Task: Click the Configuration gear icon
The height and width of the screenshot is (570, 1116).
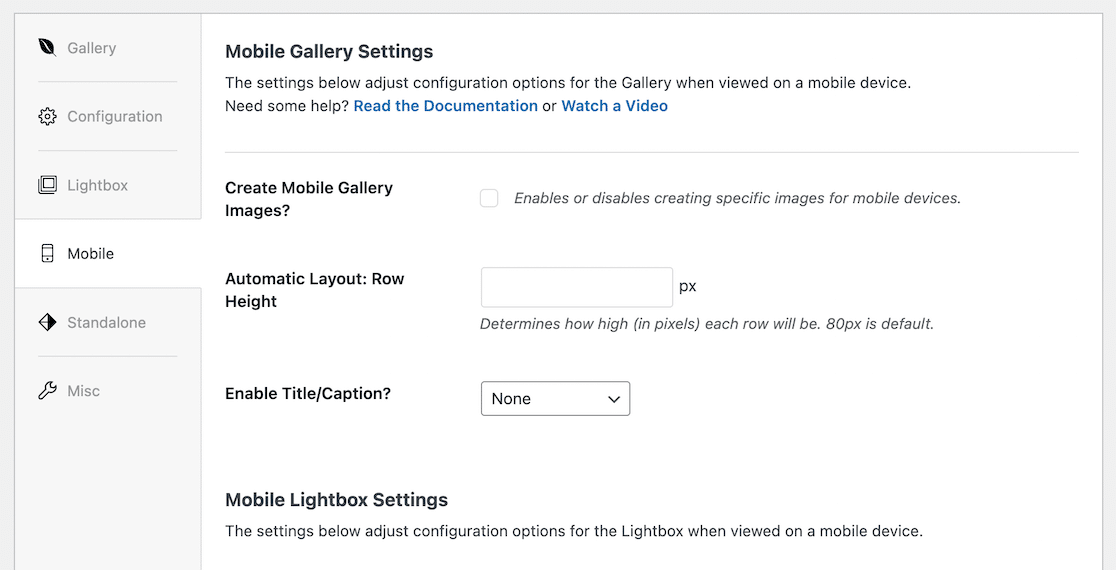Action: [x=47, y=117]
